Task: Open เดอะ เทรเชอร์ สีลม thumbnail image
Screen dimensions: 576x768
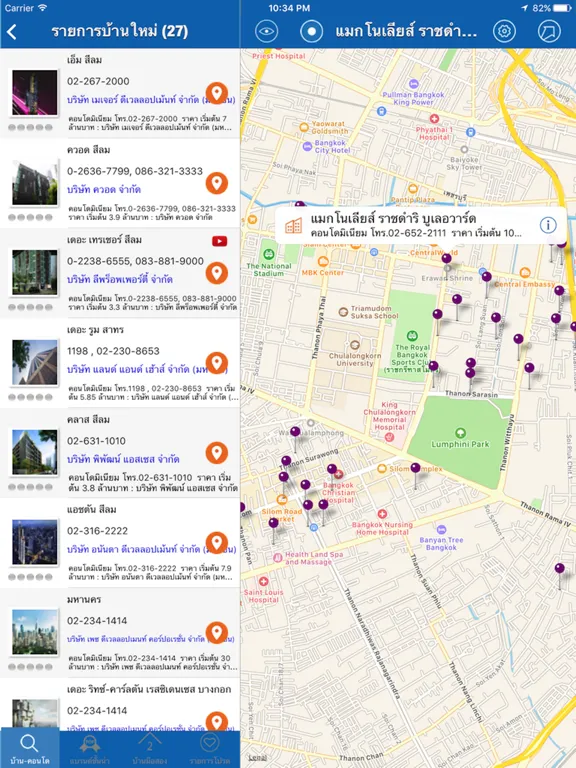Action: pyautogui.click(x=35, y=273)
